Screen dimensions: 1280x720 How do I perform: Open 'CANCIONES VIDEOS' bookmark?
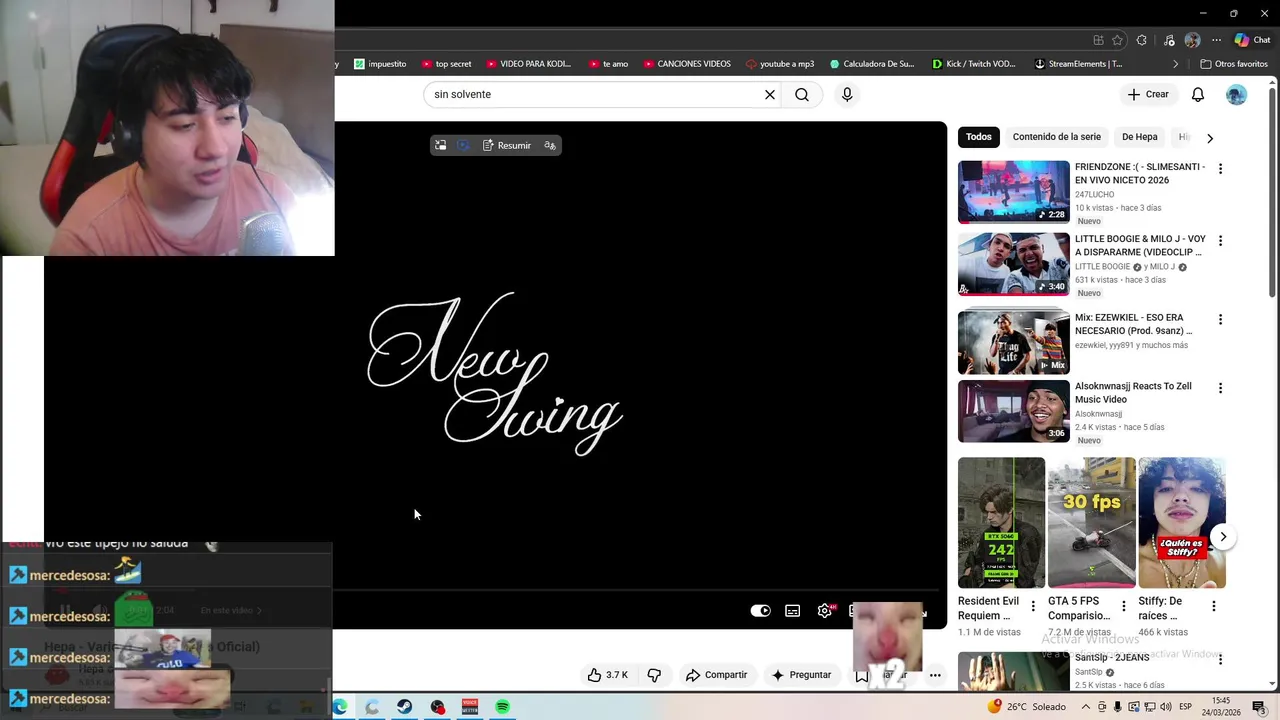point(687,64)
